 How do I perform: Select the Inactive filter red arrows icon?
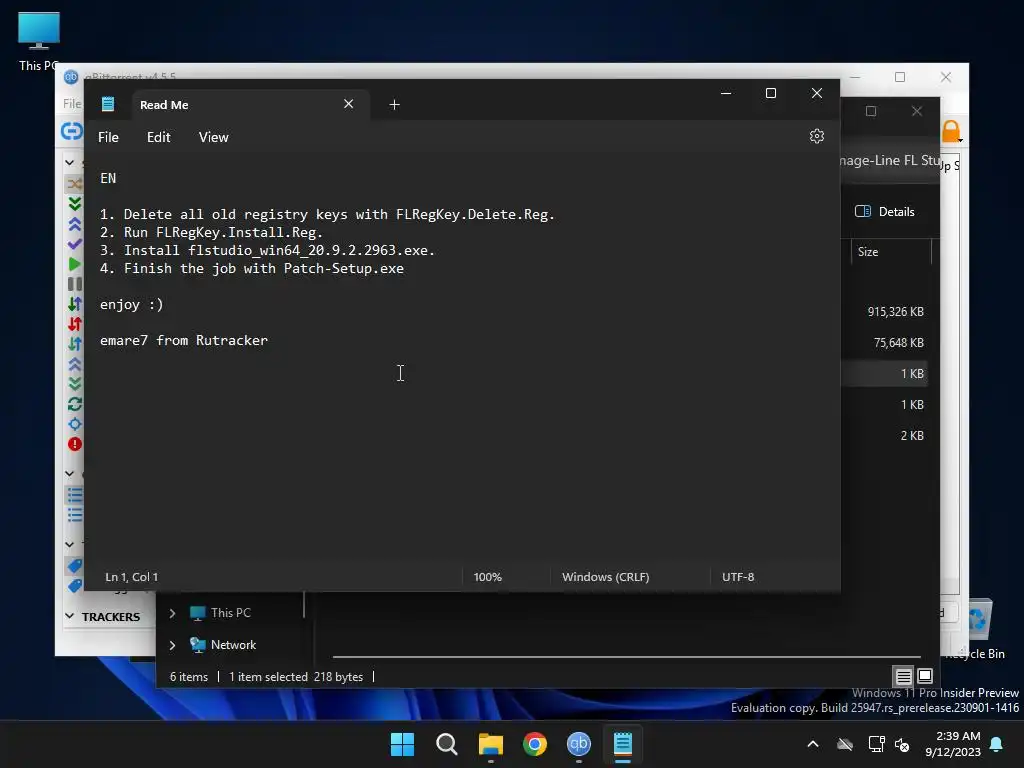(x=74, y=324)
